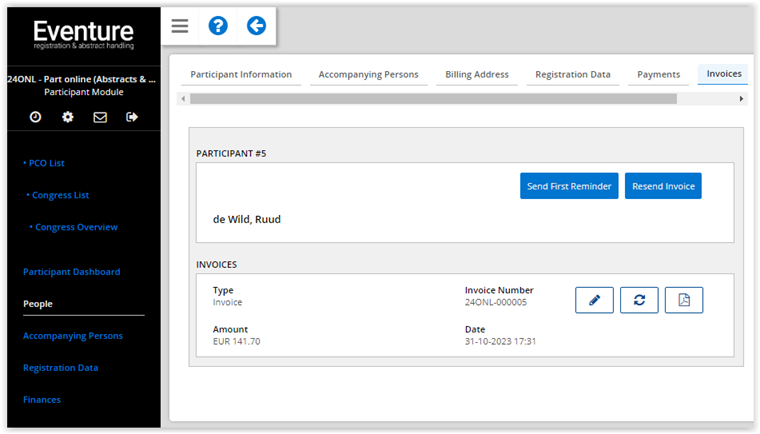
Task: Open settings gear icon in sidebar
Action: [68, 117]
